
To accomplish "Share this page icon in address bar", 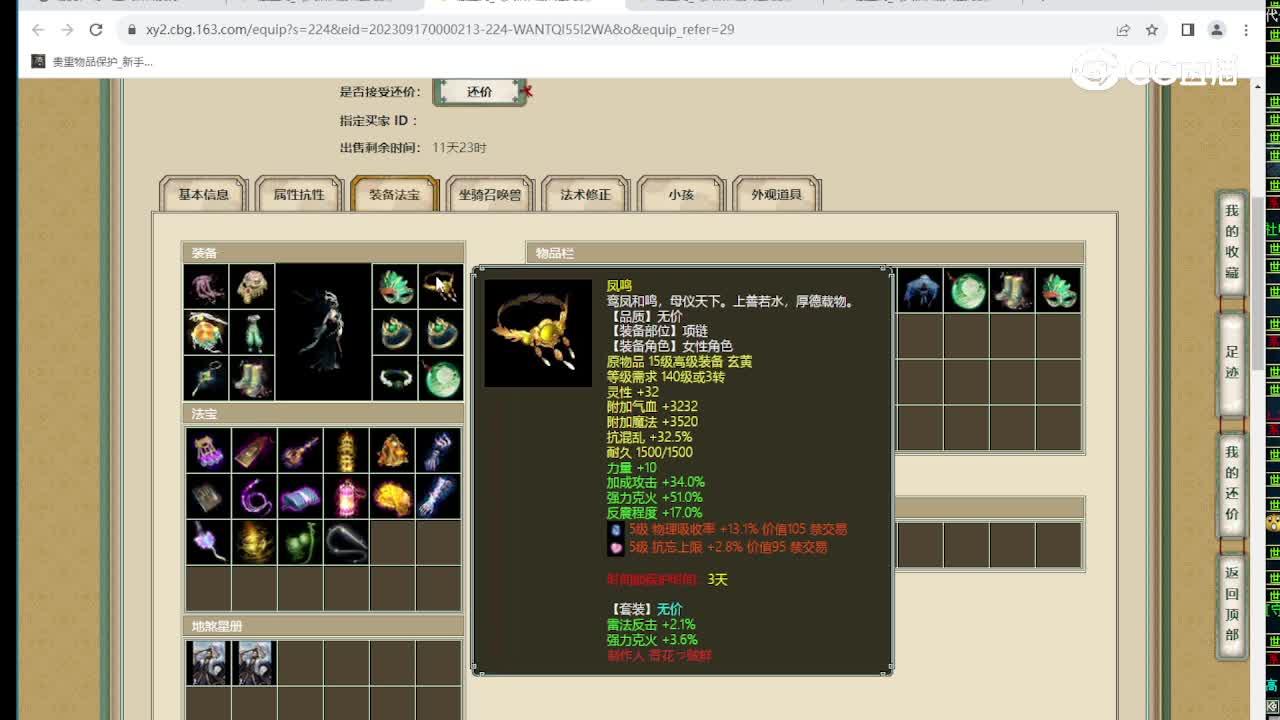I will [1123, 30].
